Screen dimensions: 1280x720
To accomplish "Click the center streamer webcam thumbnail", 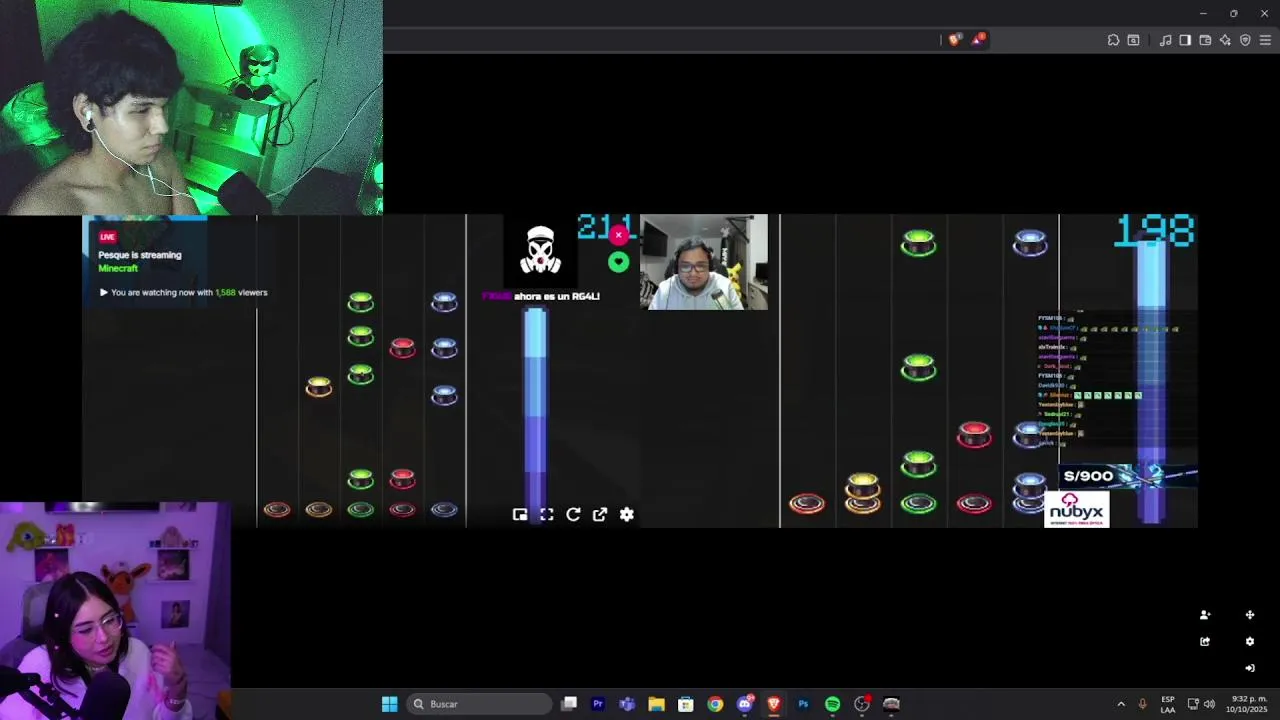I will 704,262.
